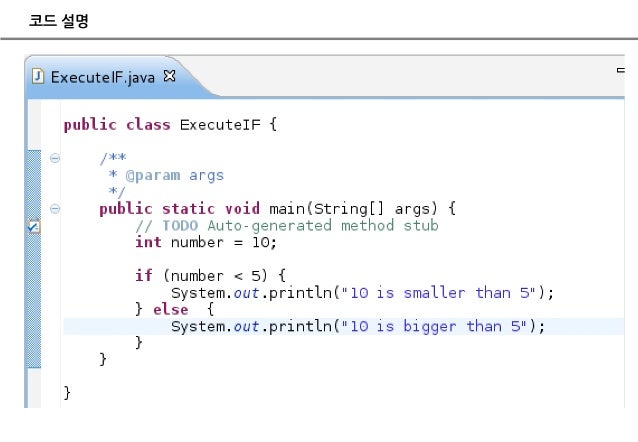This screenshot has height=442, width=638.
Task: Place cursor in 'int number = 10;' line
Action: click(206, 243)
